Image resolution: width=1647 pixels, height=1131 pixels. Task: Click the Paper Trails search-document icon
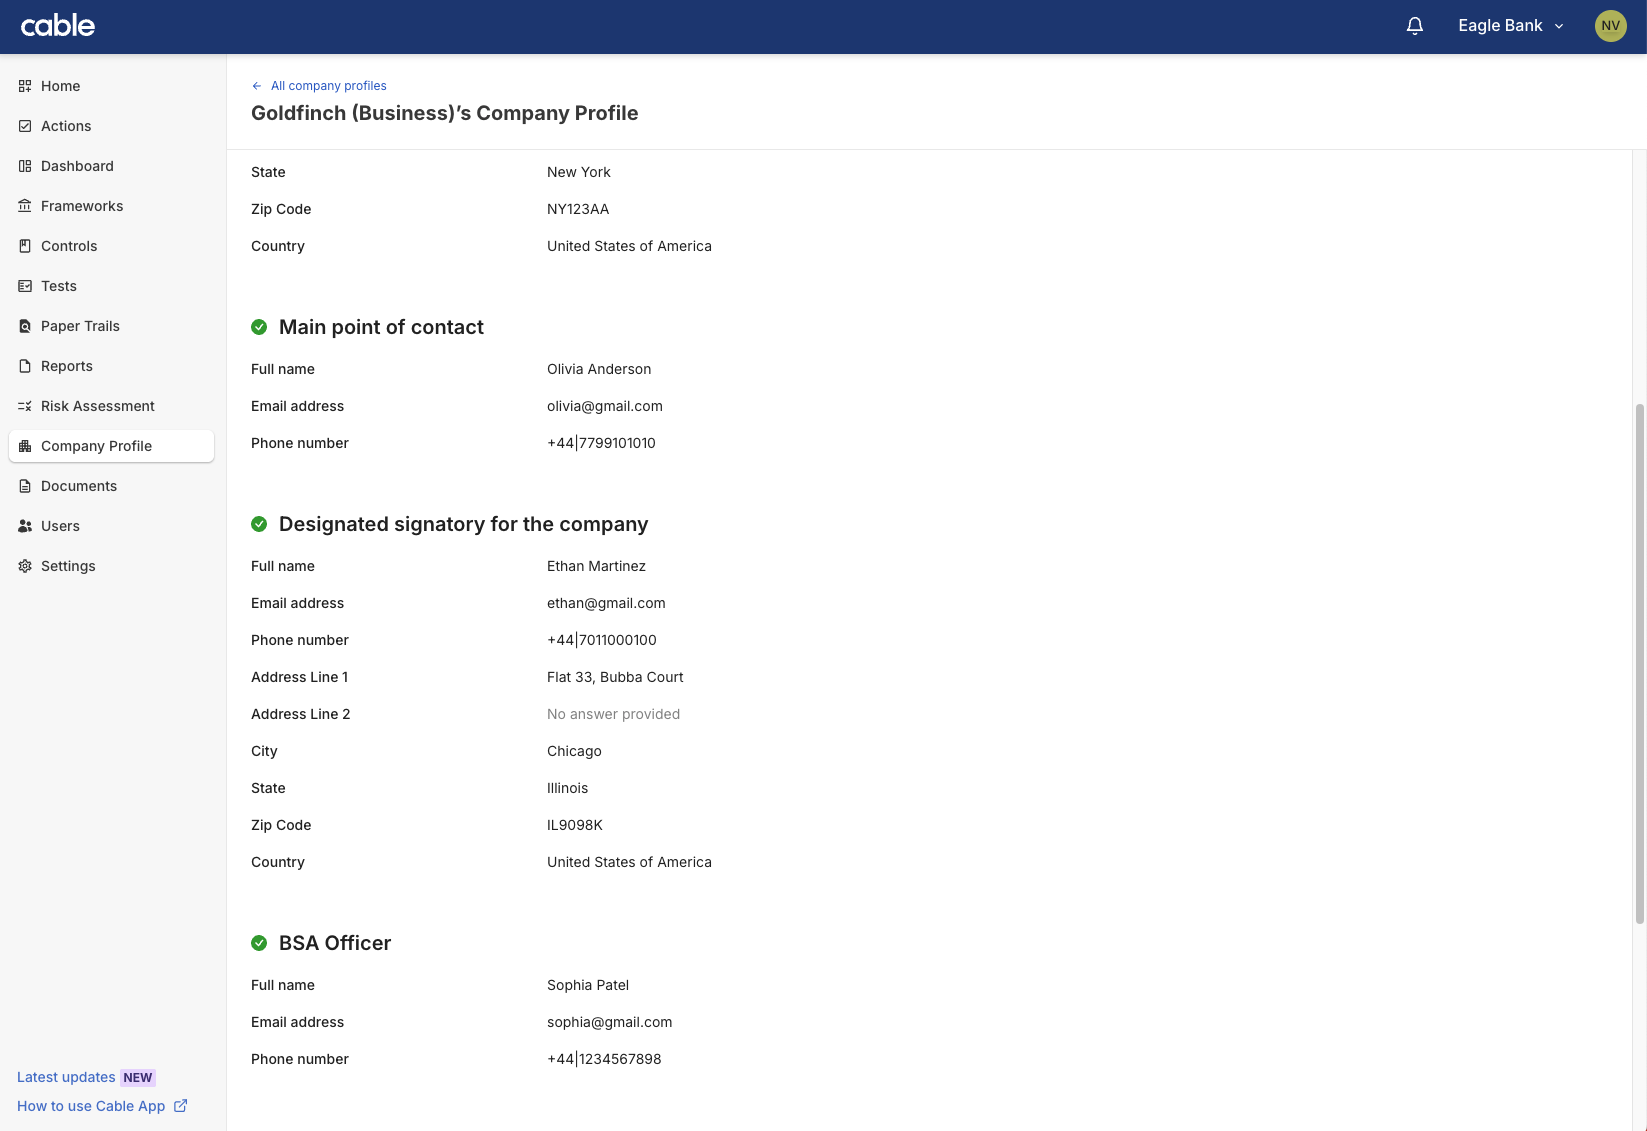point(25,326)
